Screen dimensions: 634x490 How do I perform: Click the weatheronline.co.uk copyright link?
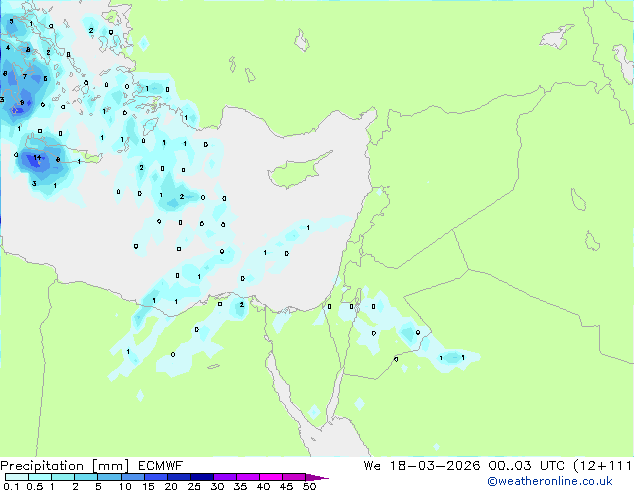549,481
